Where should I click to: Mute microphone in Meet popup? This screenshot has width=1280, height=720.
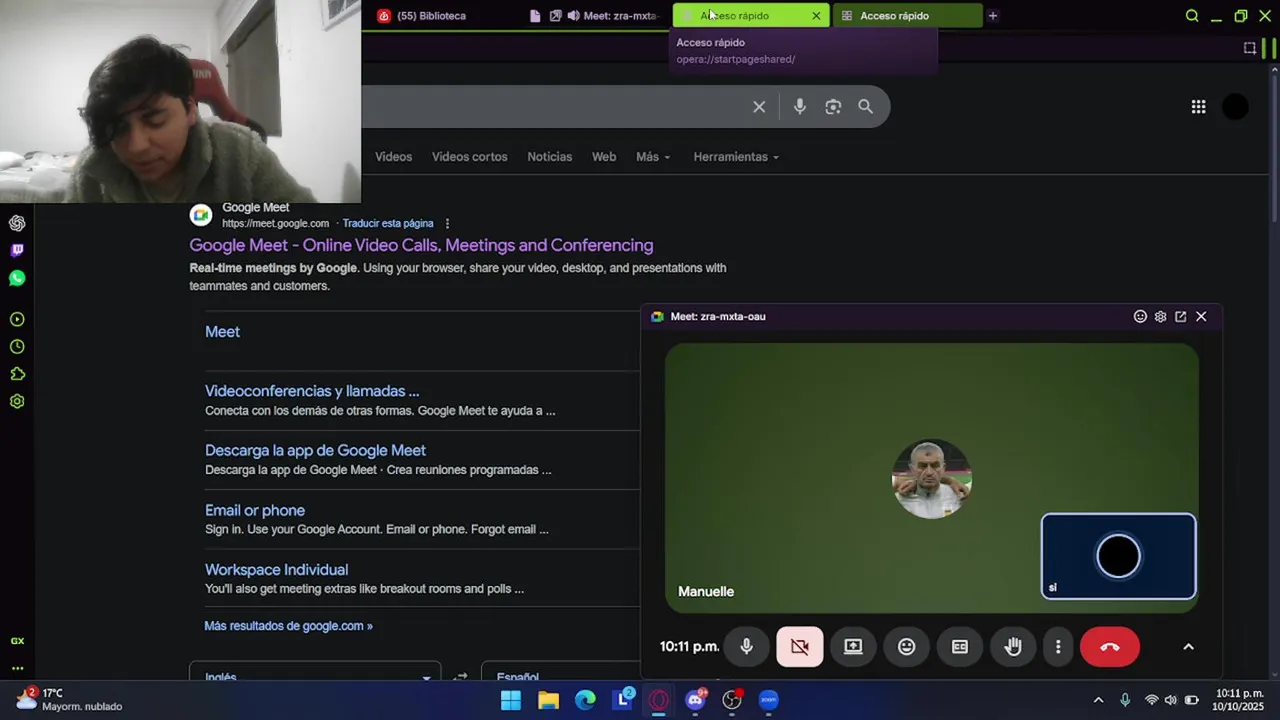[x=746, y=647]
